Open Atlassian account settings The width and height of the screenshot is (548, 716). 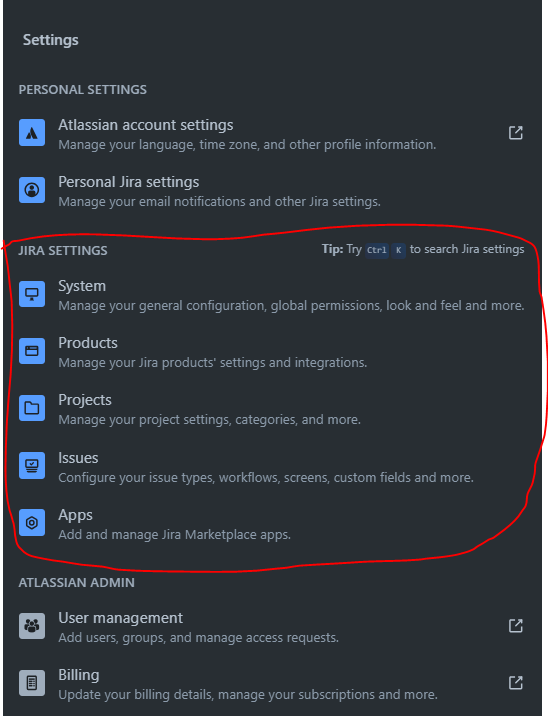pyautogui.click(x=146, y=125)
